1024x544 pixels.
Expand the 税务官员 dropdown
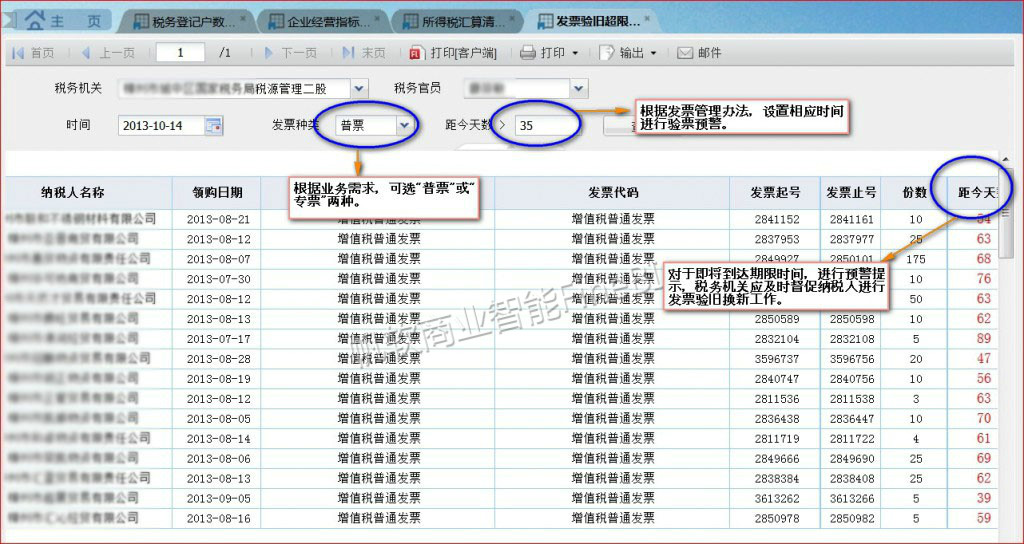tap(579, 88)
